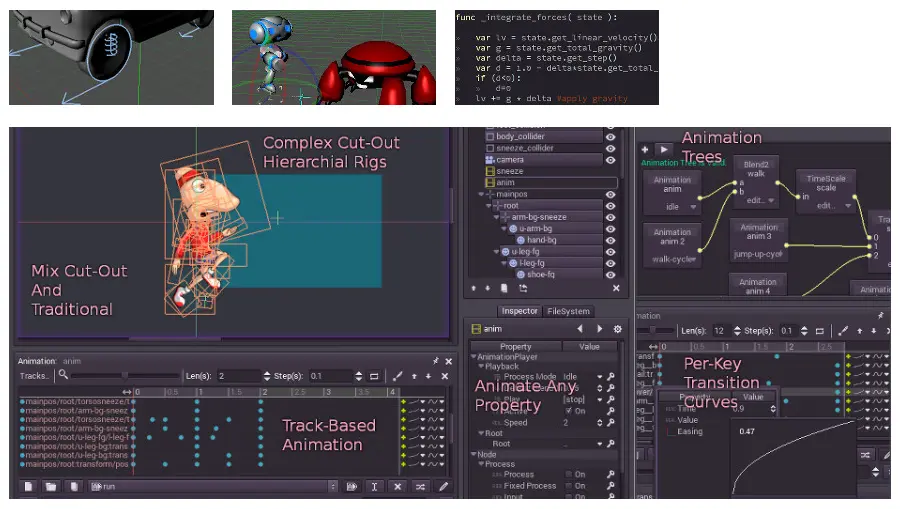
Task: Hide the camera node via eye icon
Action: 610,160
